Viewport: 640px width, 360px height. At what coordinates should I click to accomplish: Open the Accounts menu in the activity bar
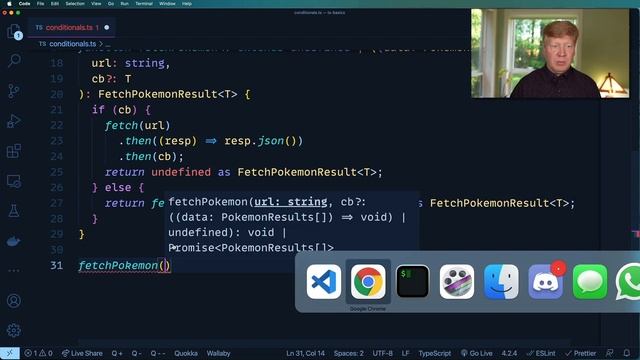[x=14, y=301]
